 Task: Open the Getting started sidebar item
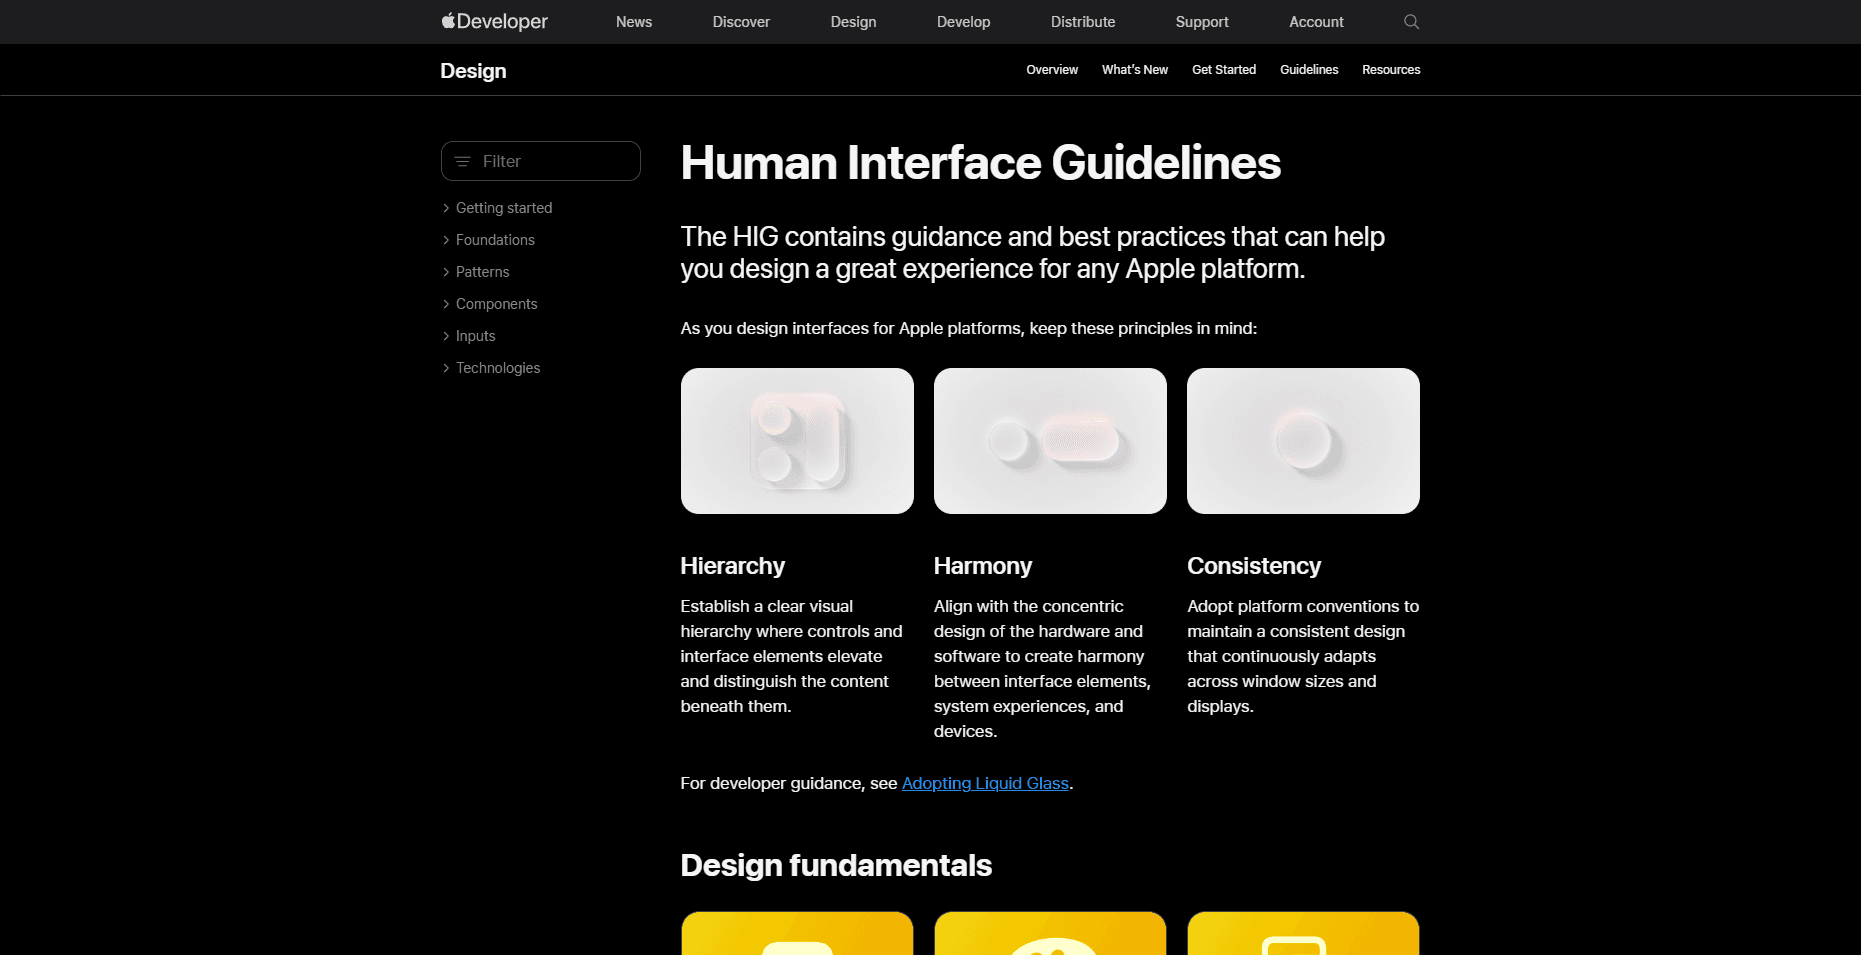[504, 208]
